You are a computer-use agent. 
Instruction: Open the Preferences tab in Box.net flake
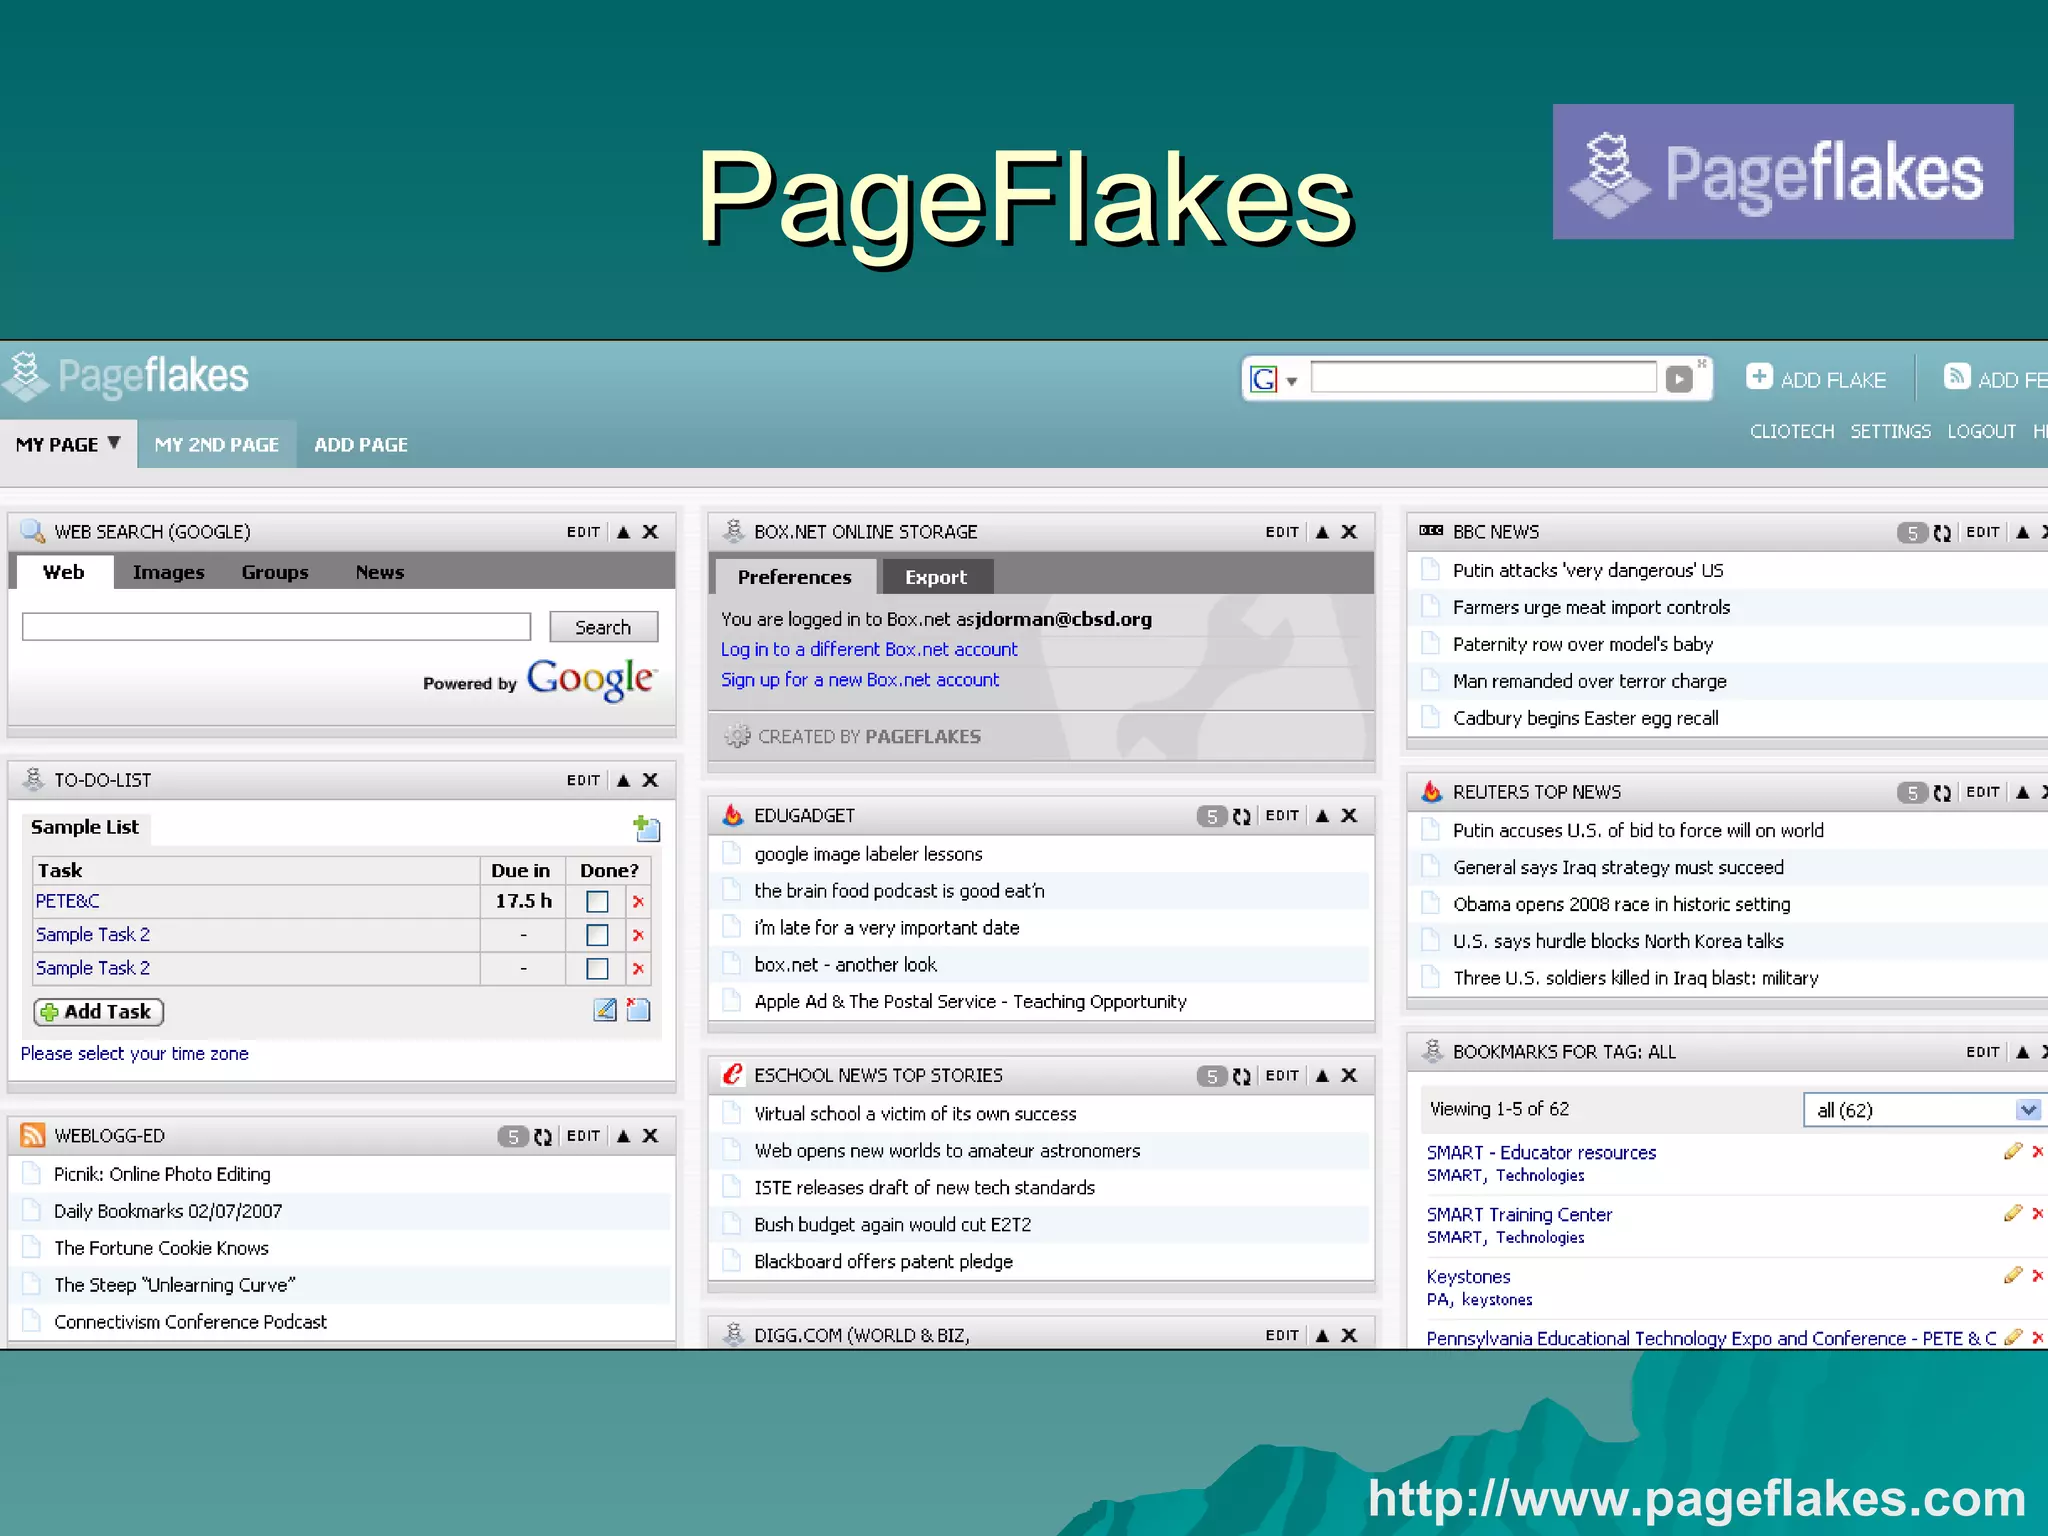(x=795, y=577)
